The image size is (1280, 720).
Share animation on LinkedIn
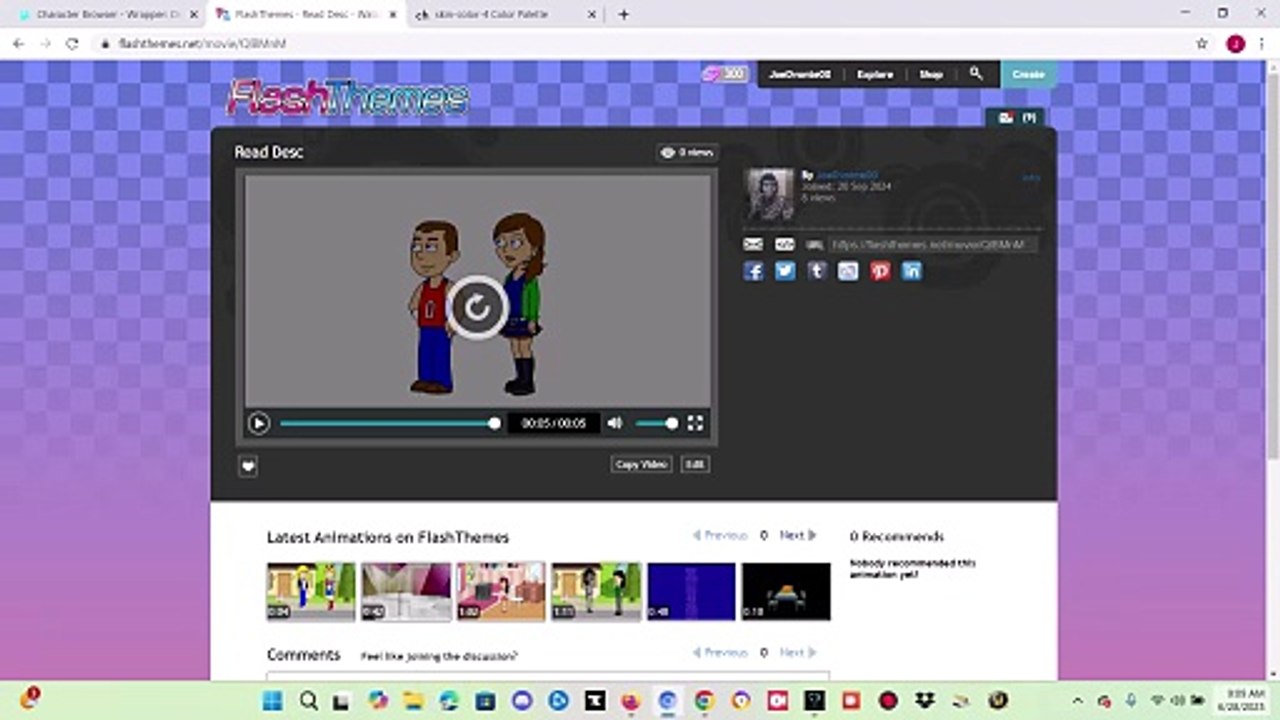(x=912, y=271)
